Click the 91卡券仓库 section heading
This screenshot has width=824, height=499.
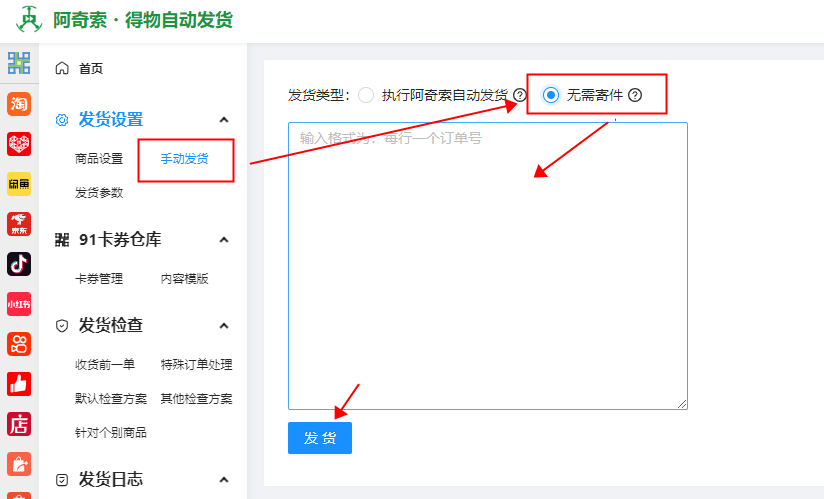click(x=120, y=240)
